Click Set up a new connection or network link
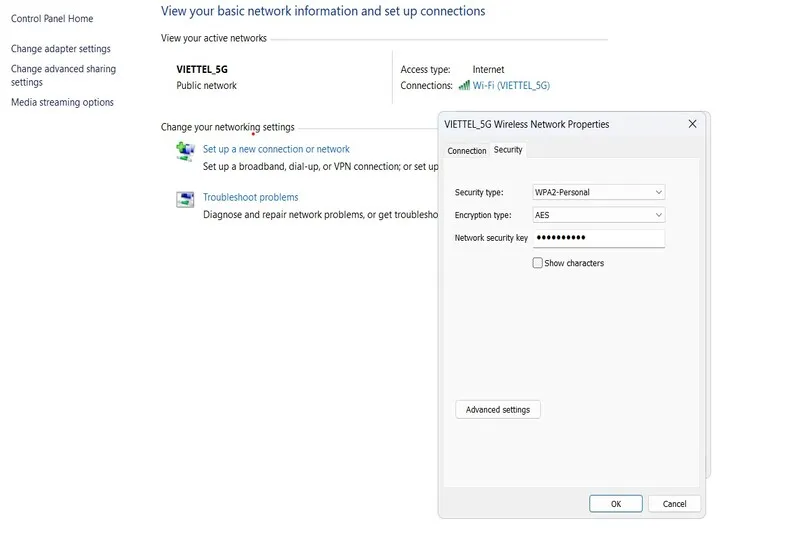 (276, 149)
